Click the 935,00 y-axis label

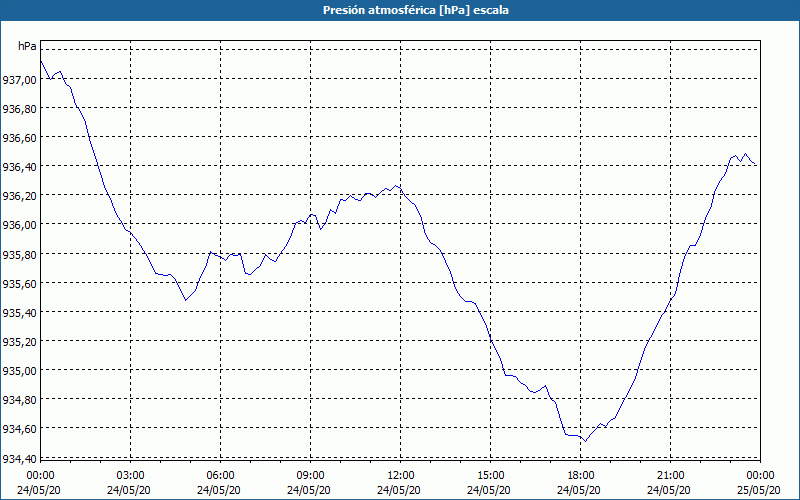19,370
